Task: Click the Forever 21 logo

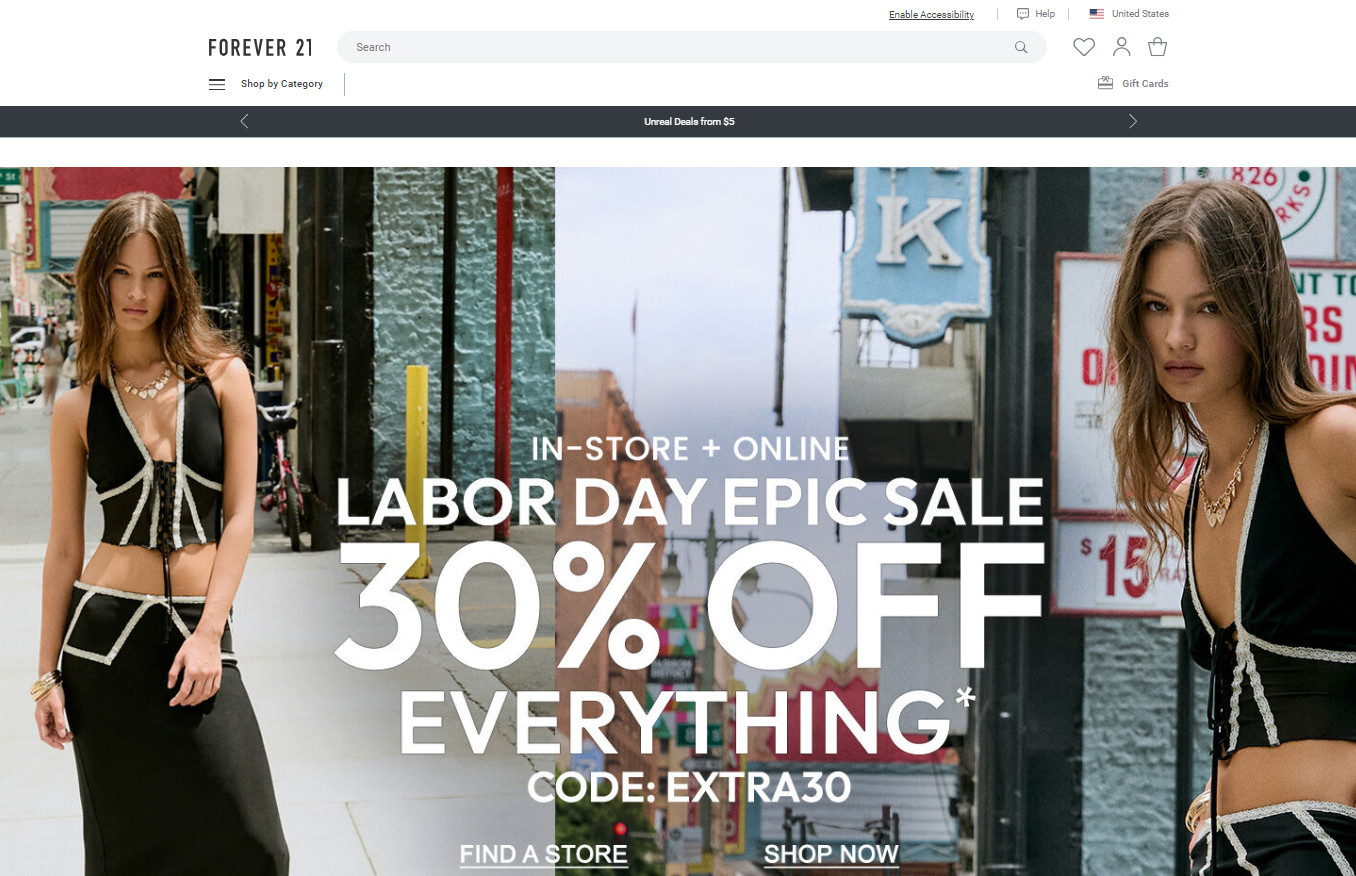Action: point(260,47)
